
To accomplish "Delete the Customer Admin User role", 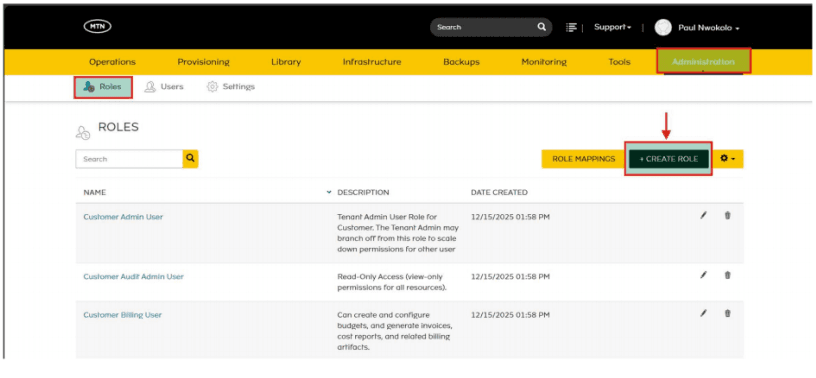I will (x=728, y=215).
